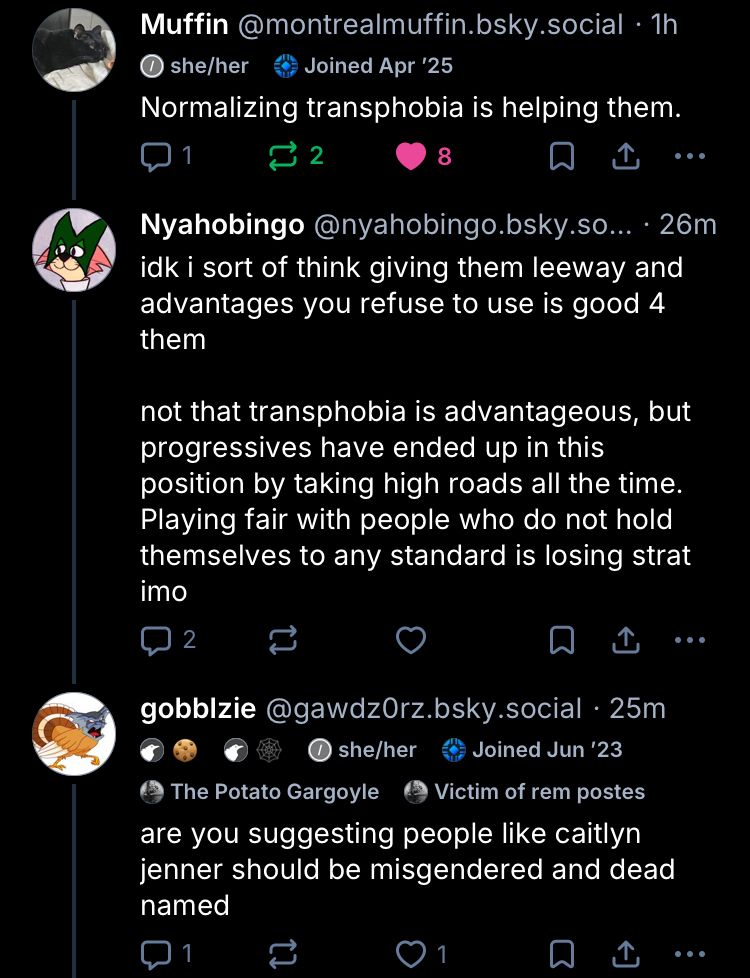Unlike Muffin's post via the pink heart
750x978 pixels.
coord(410,155)
